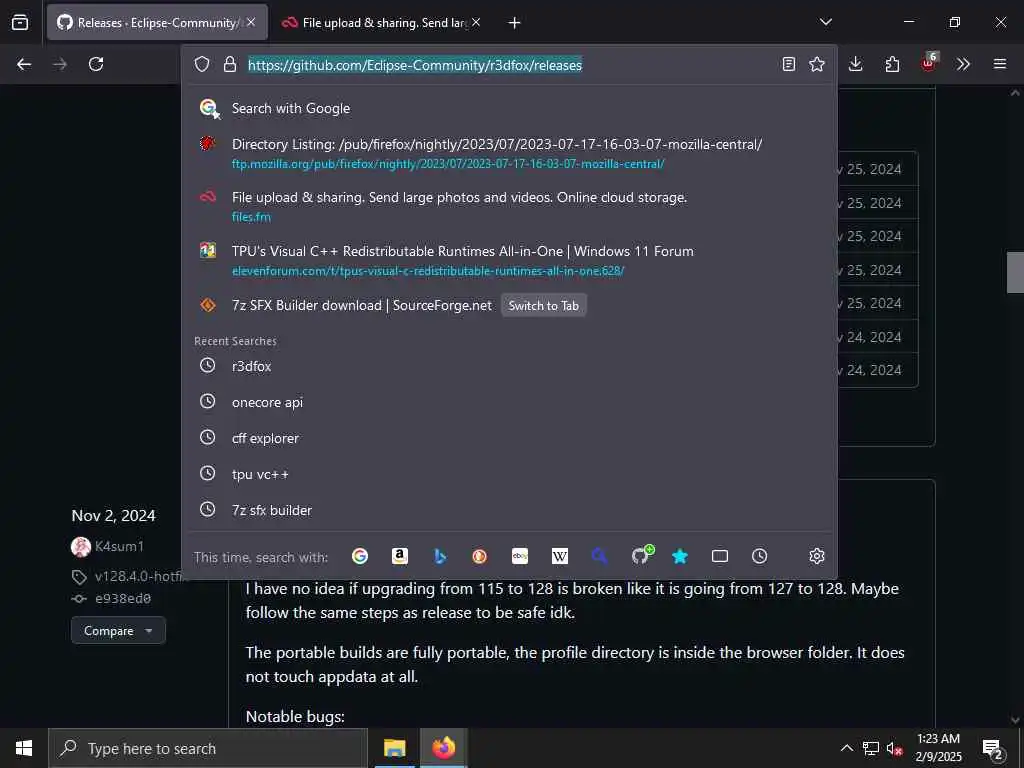Search this time with Bing
This screenshot has width=1024, height=768.
click(440, 556)
